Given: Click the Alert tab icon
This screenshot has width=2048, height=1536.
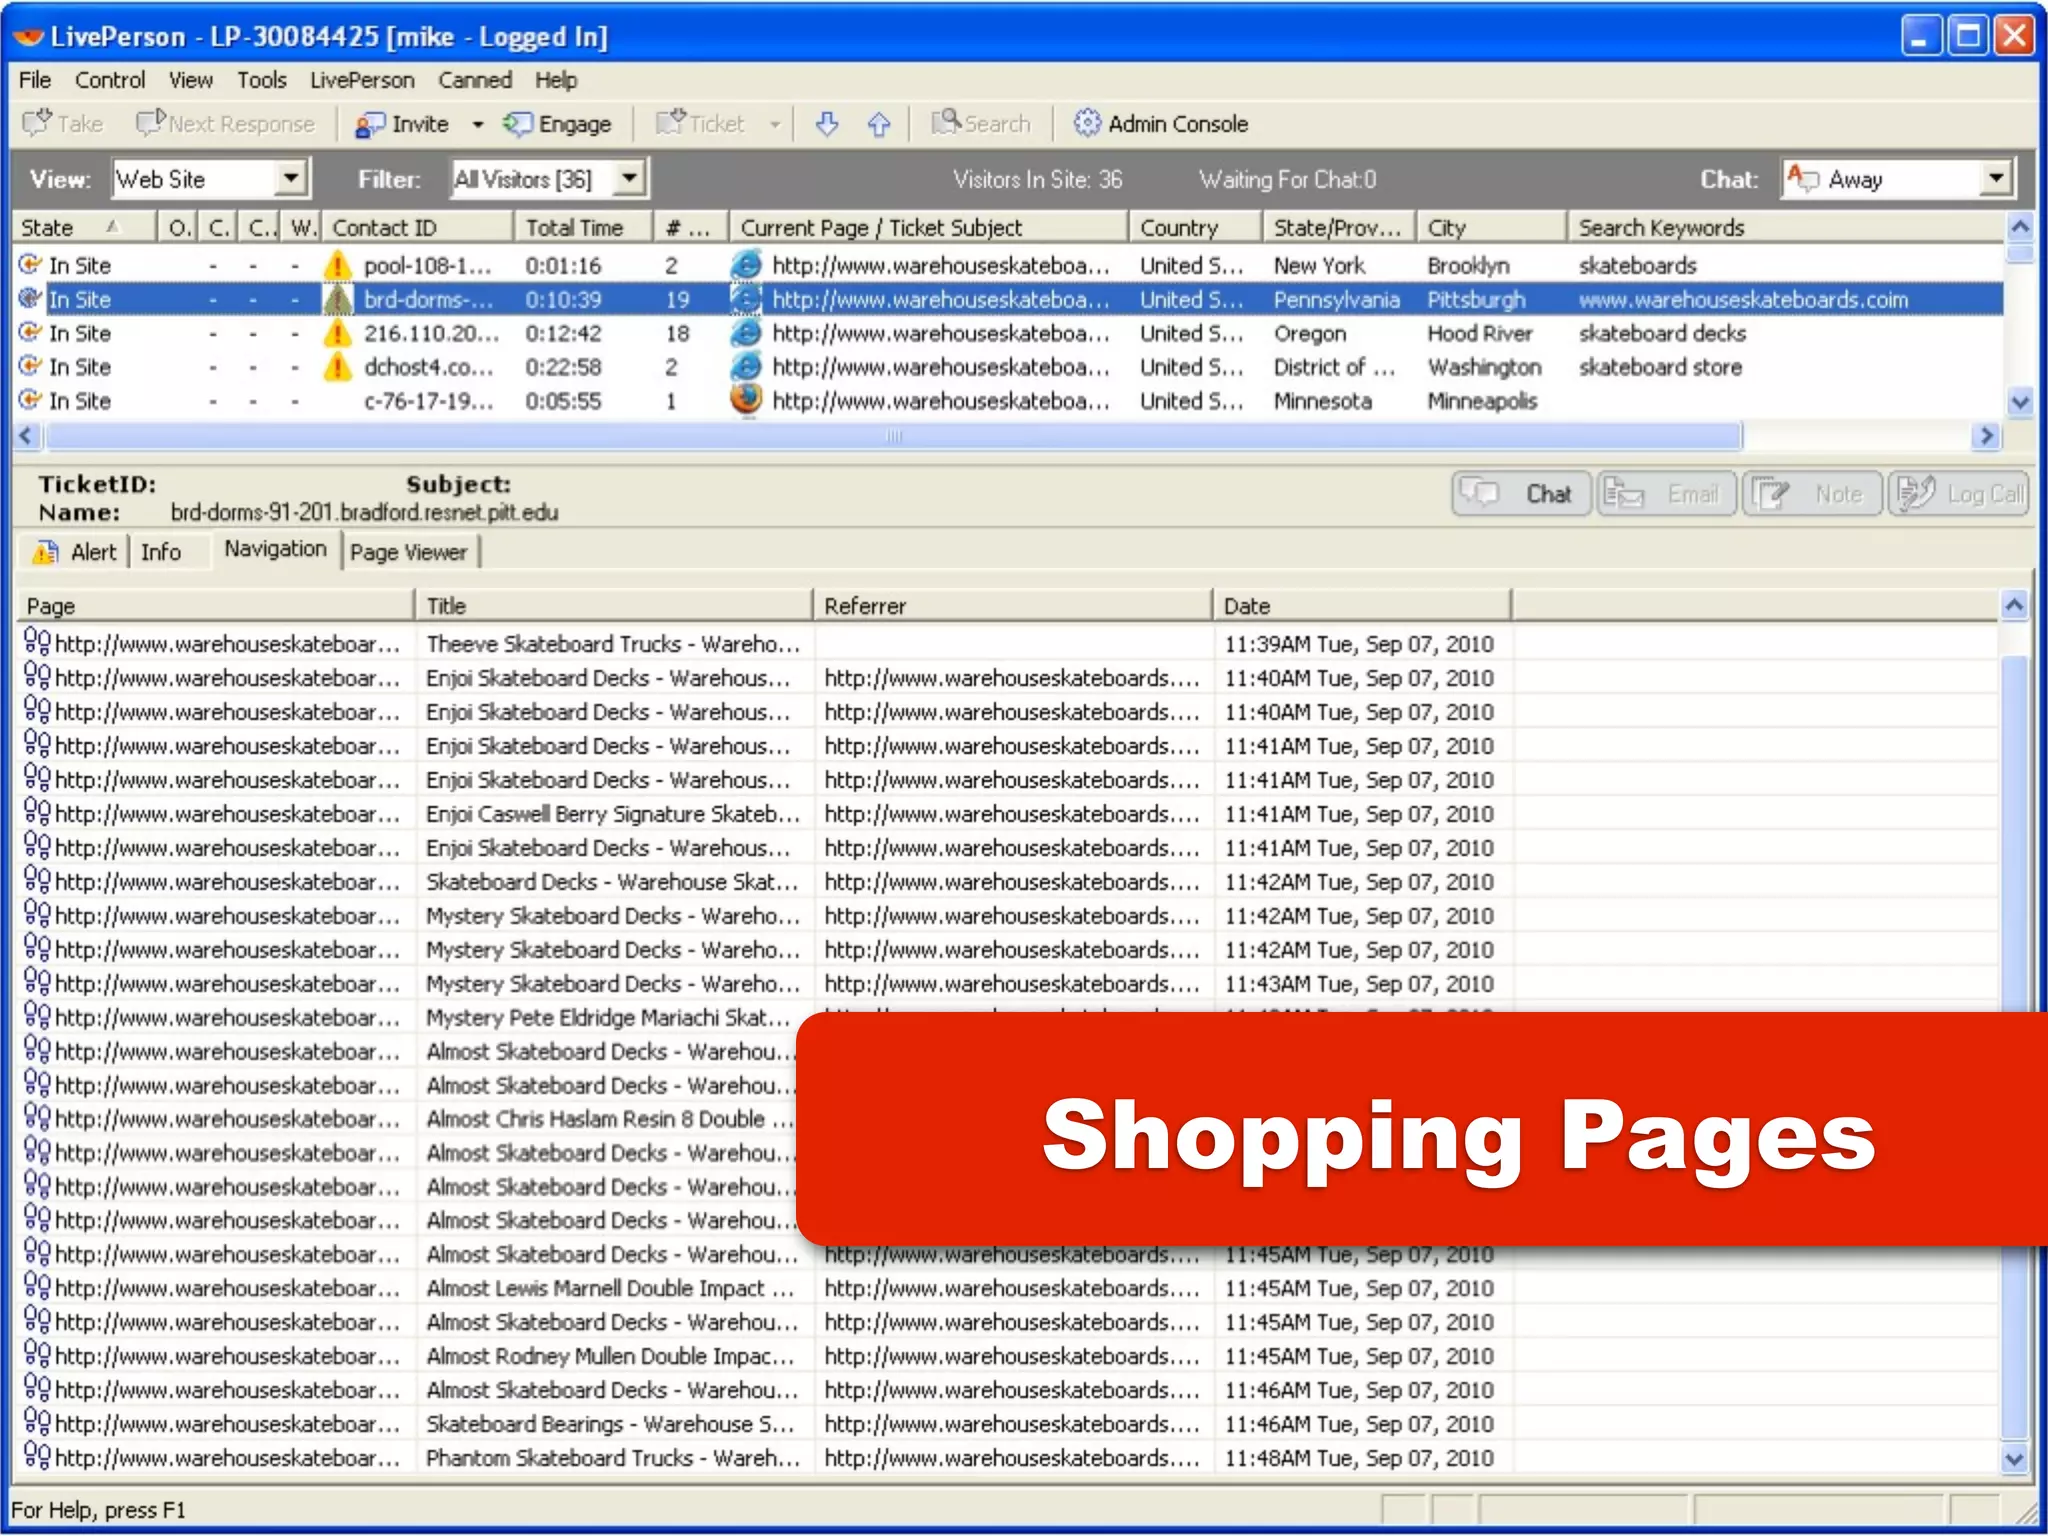Looking at the screenshot, I should [45, 552].
